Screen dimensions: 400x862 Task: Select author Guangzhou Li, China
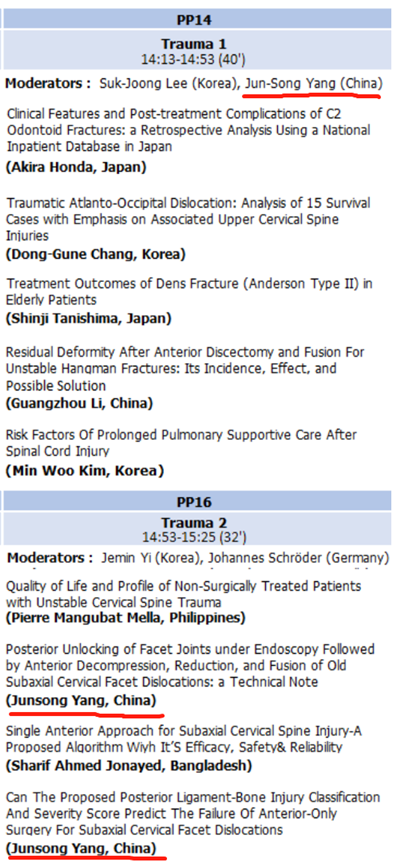tap(79, 404)
